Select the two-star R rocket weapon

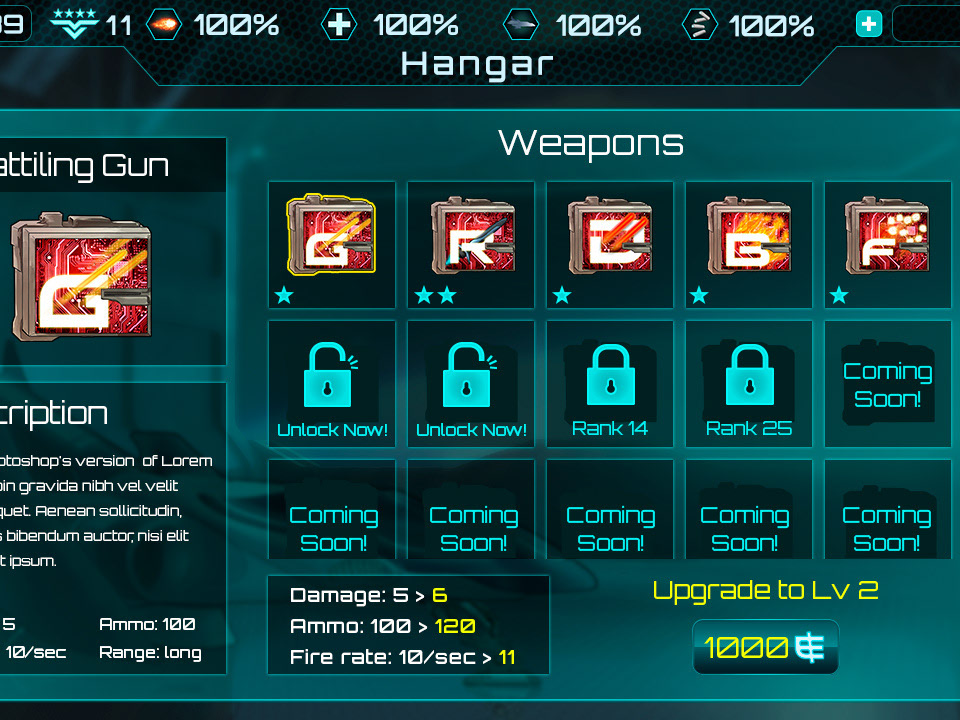click(x=471, y=245)
